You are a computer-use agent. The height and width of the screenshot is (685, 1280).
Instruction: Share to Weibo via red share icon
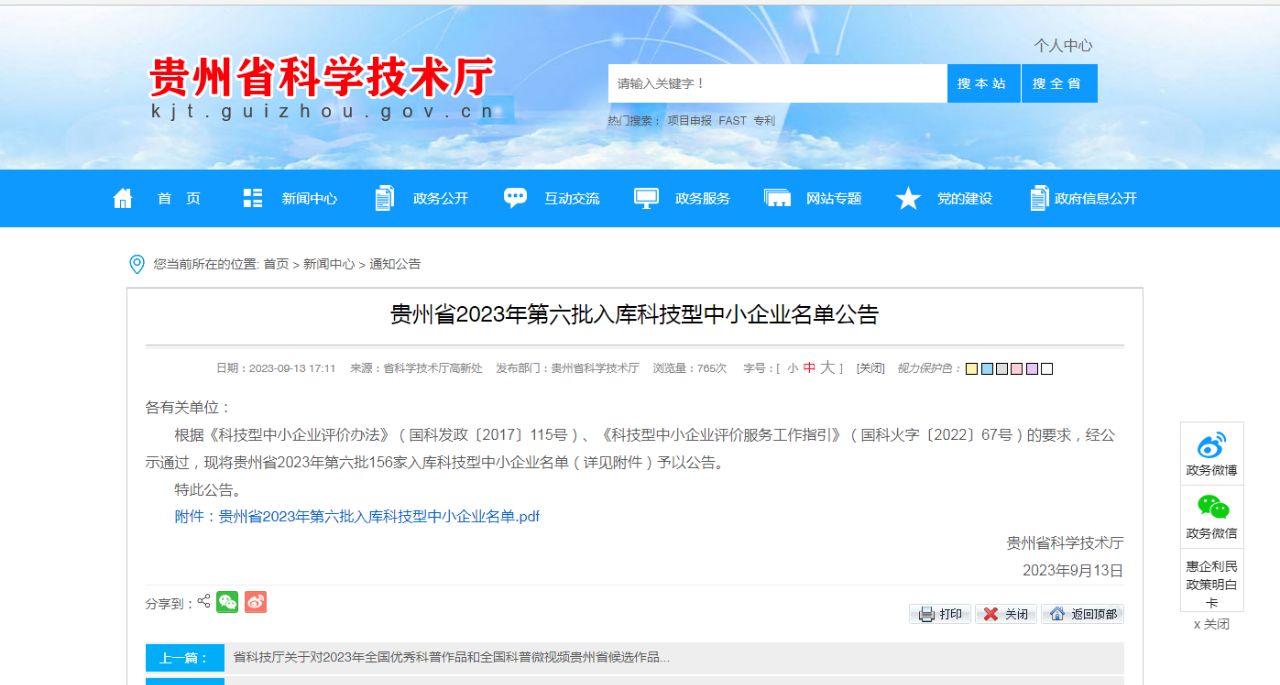pyautogui.click(x=254, y=602)
